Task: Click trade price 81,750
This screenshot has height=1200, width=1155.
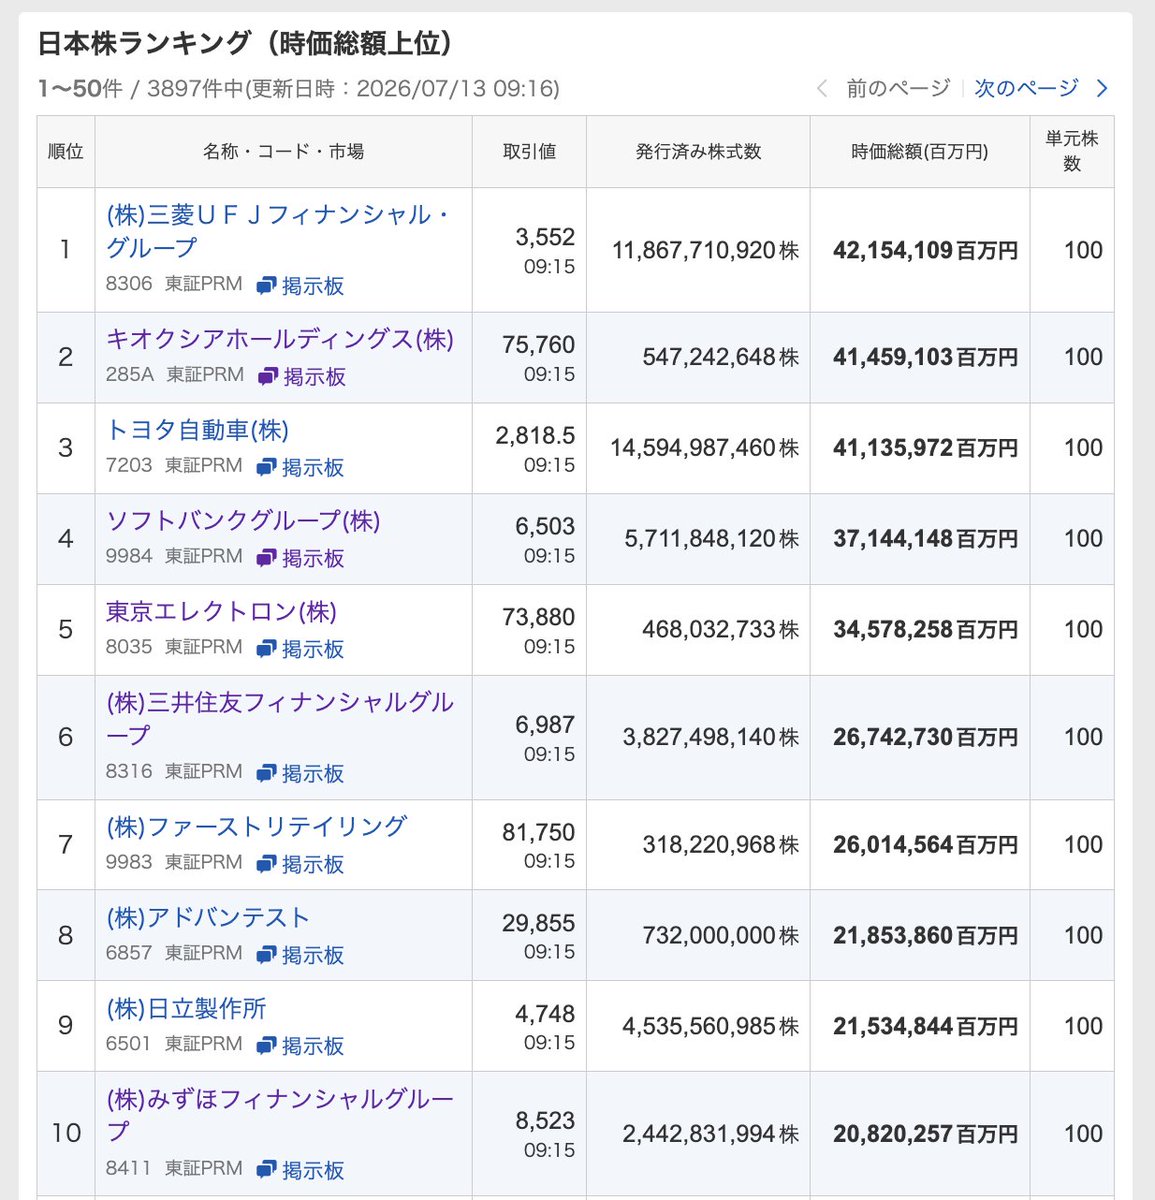Action: point(539,832)
